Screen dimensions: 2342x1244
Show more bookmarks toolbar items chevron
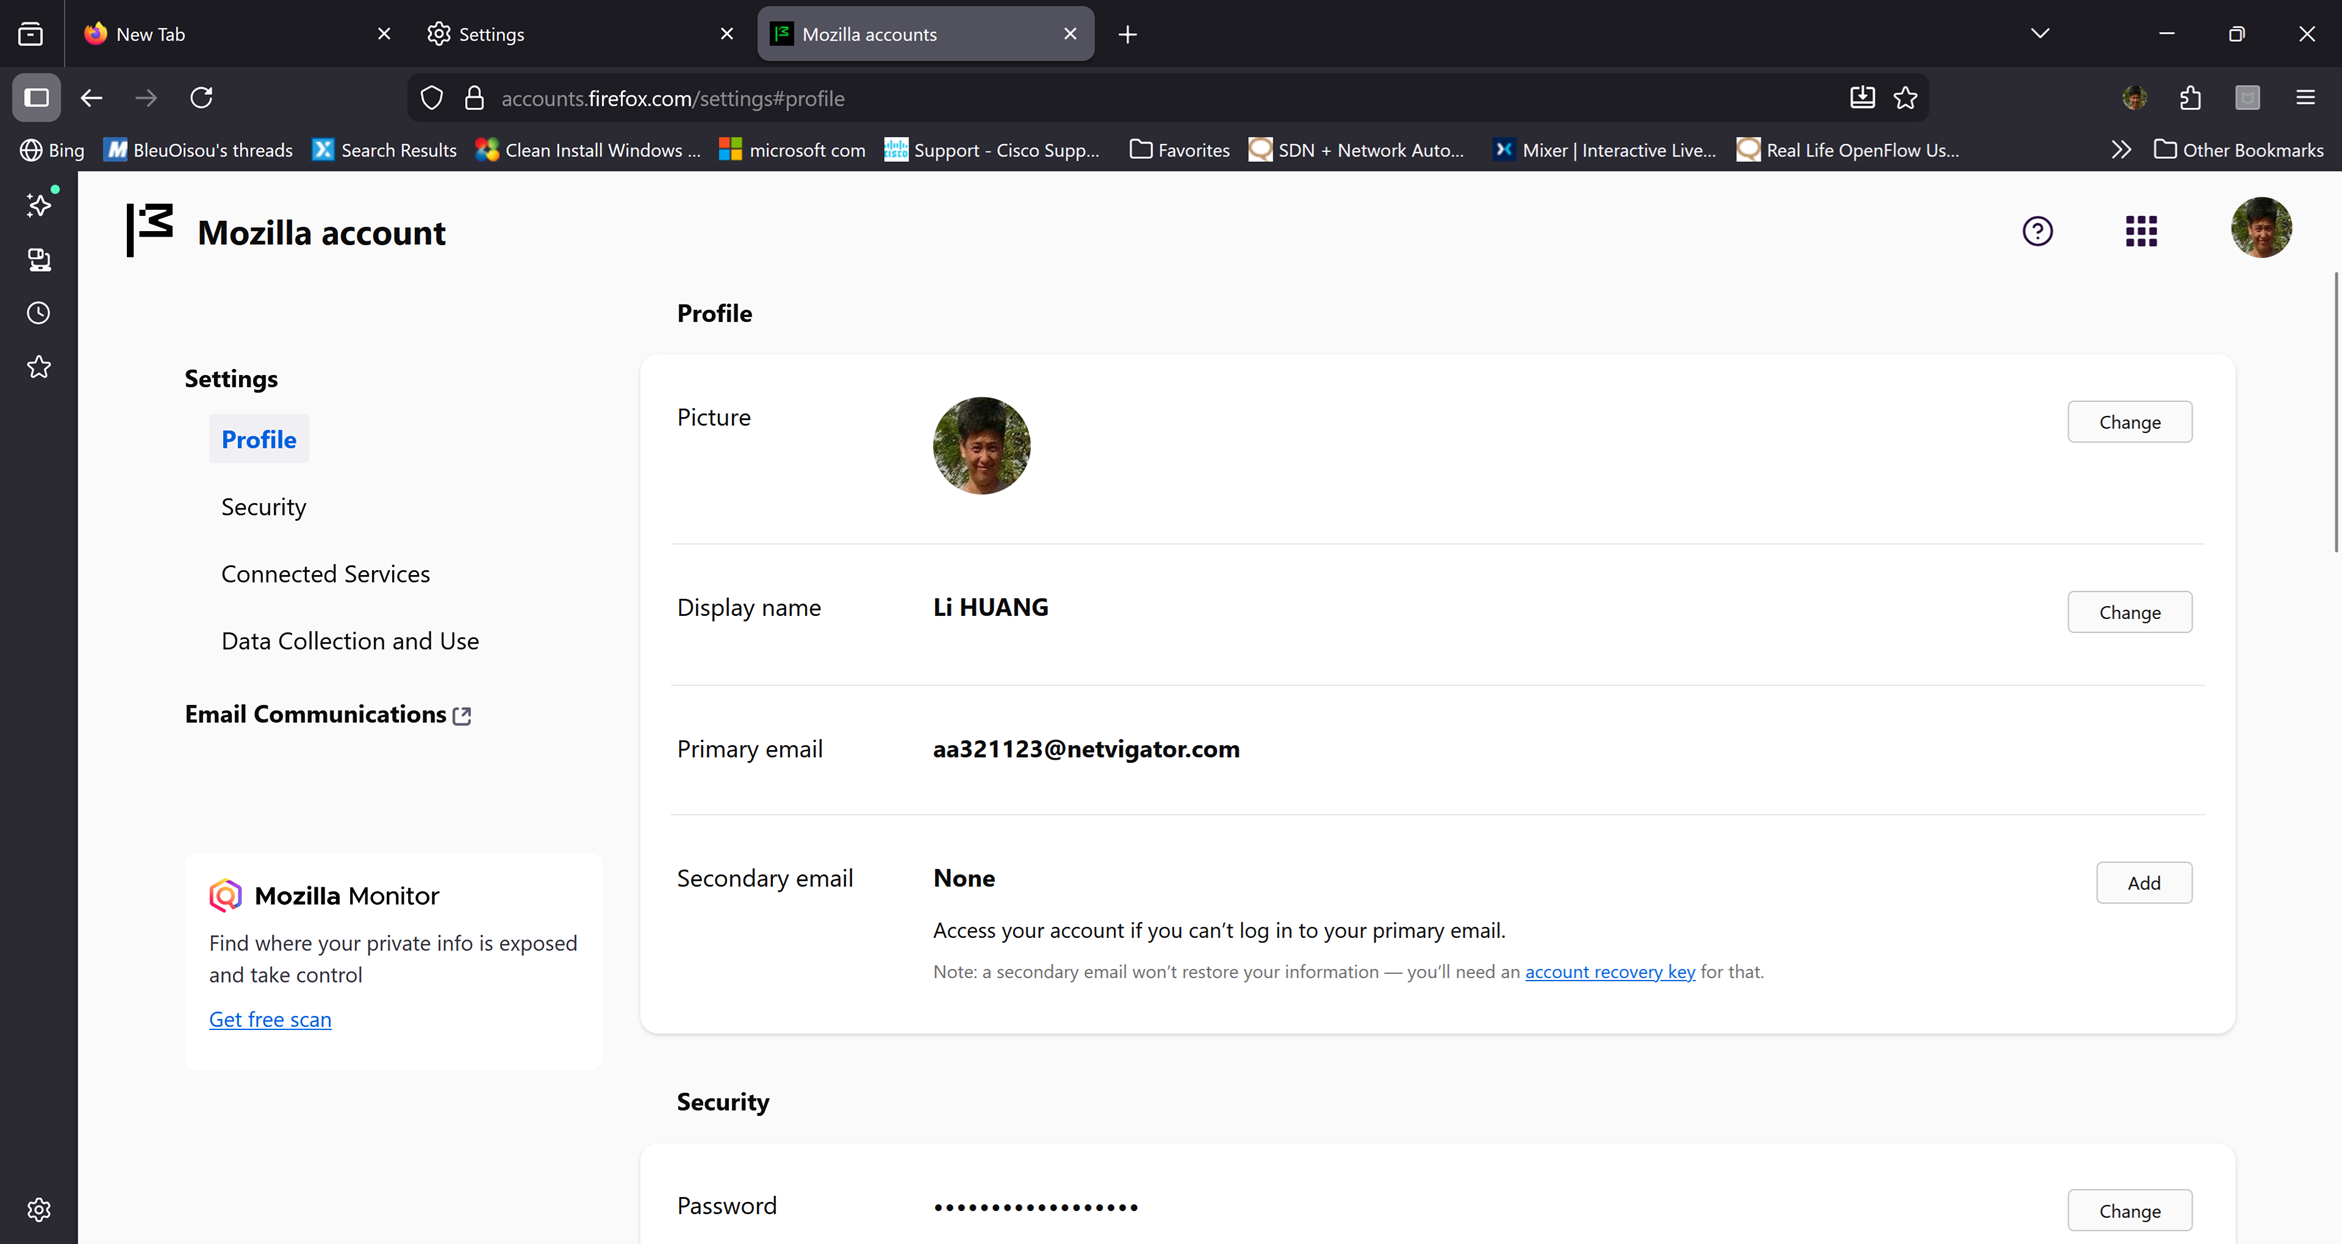(x=2121, y=150)
